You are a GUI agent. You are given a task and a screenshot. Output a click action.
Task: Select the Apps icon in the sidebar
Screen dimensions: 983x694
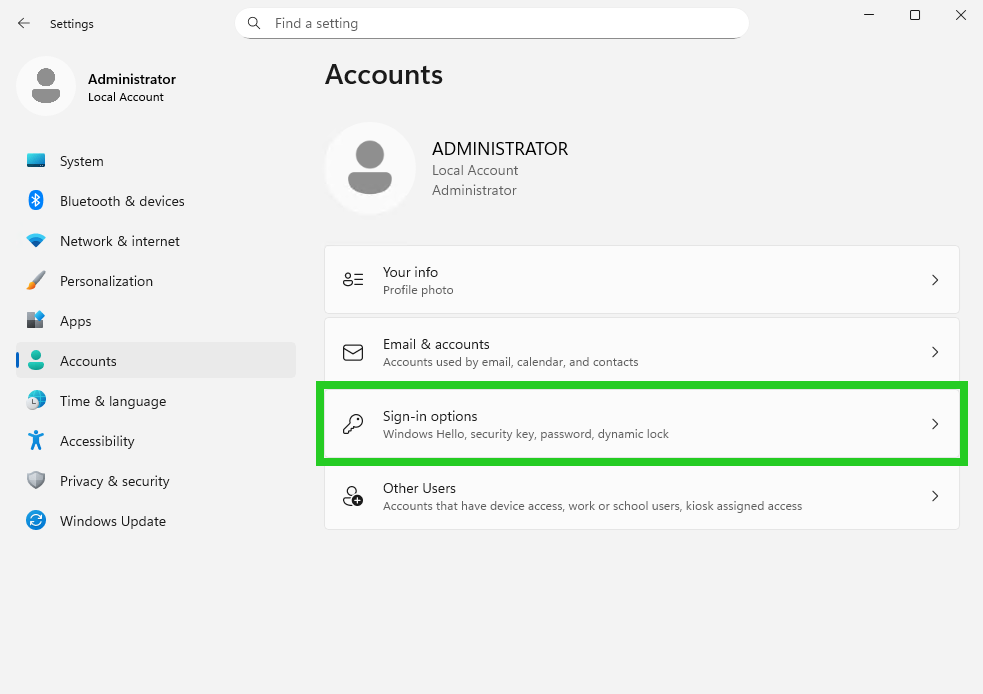[x=33, y=321]
